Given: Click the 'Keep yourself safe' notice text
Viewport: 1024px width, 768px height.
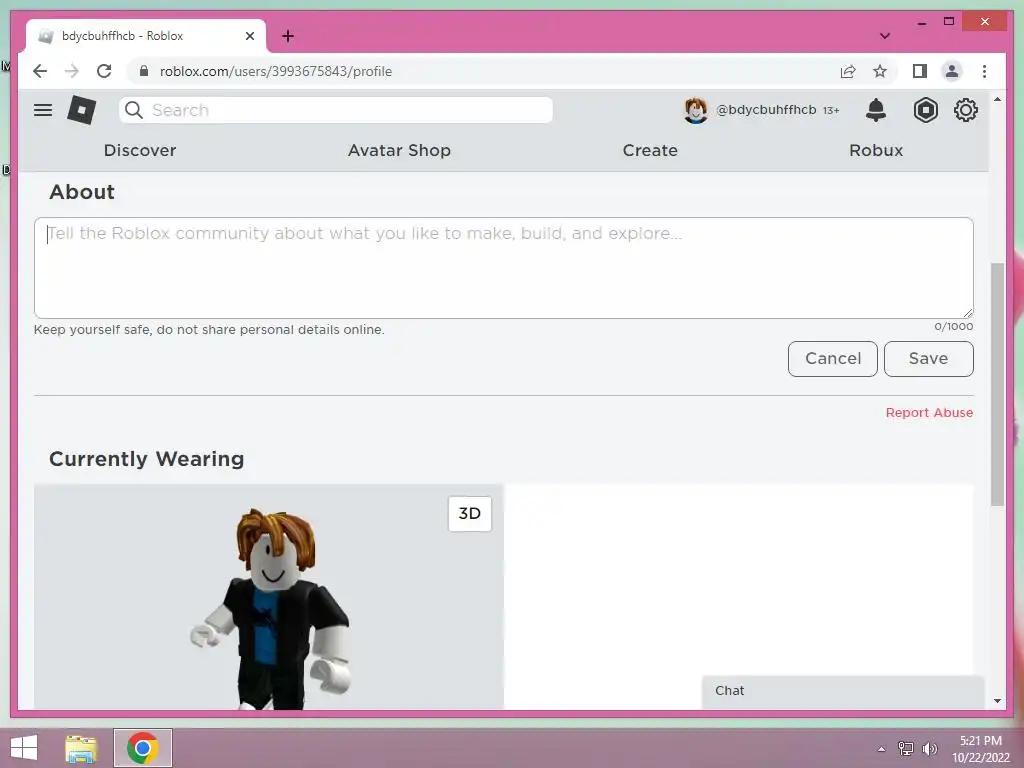Looking at the screenshot, I should click(x=209, y=329).
